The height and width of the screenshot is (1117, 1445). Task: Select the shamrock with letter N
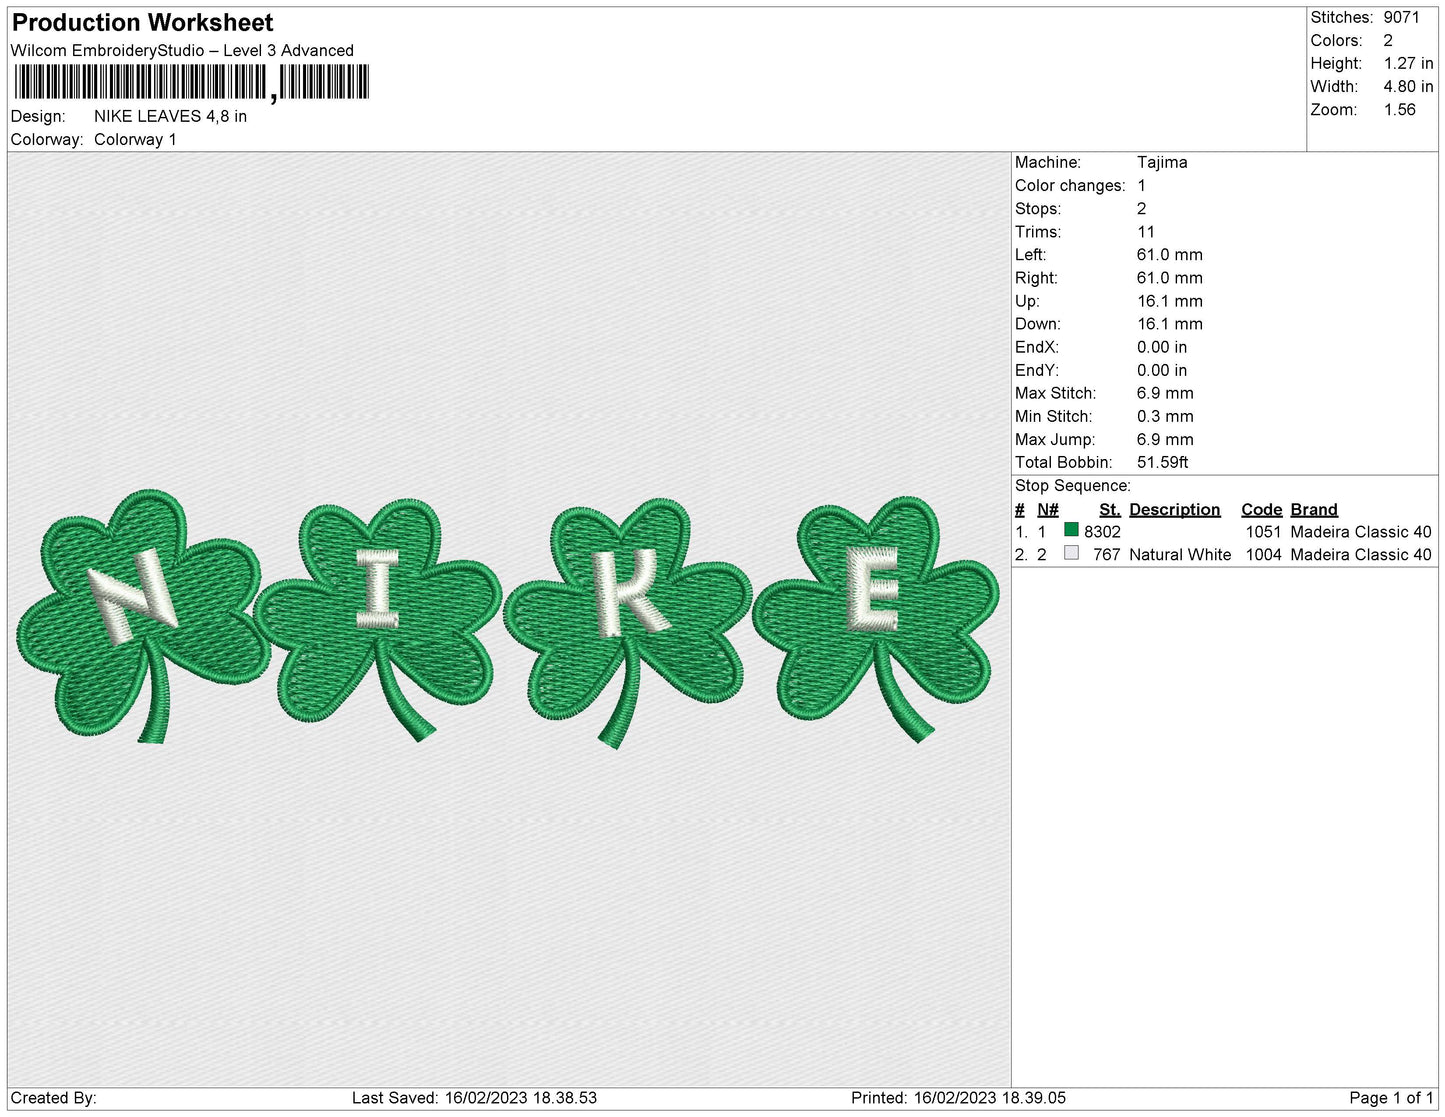tap(142, 616)
